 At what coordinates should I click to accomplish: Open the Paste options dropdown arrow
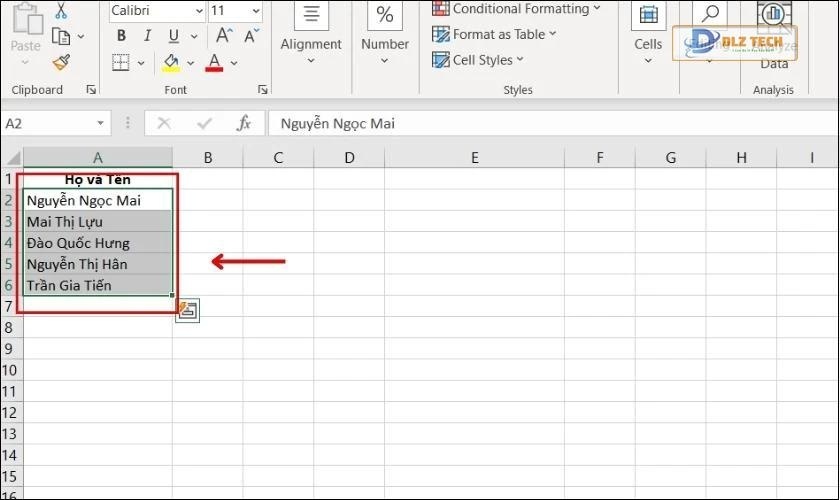point(26,62)
